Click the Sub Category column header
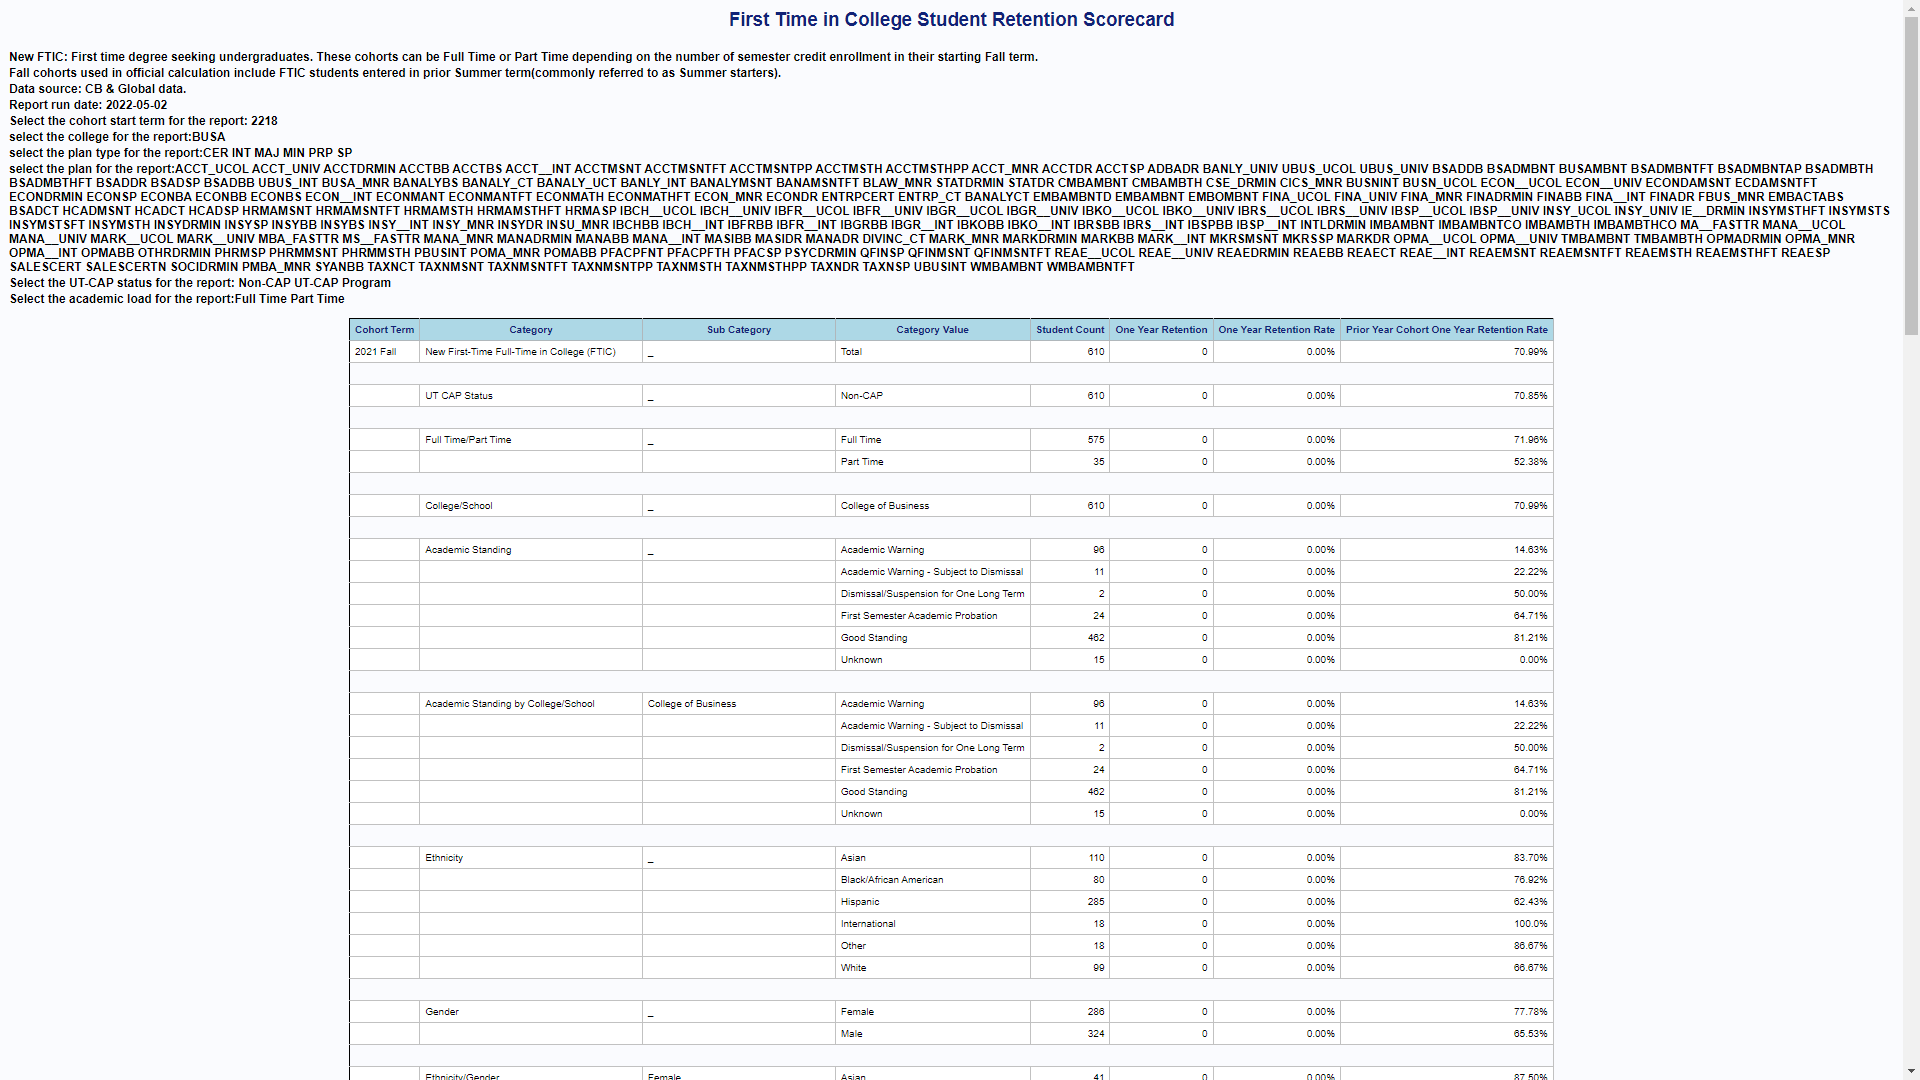Viewport: 1920px width, 1080px height. pyautogui.click(x=738, y=330)
